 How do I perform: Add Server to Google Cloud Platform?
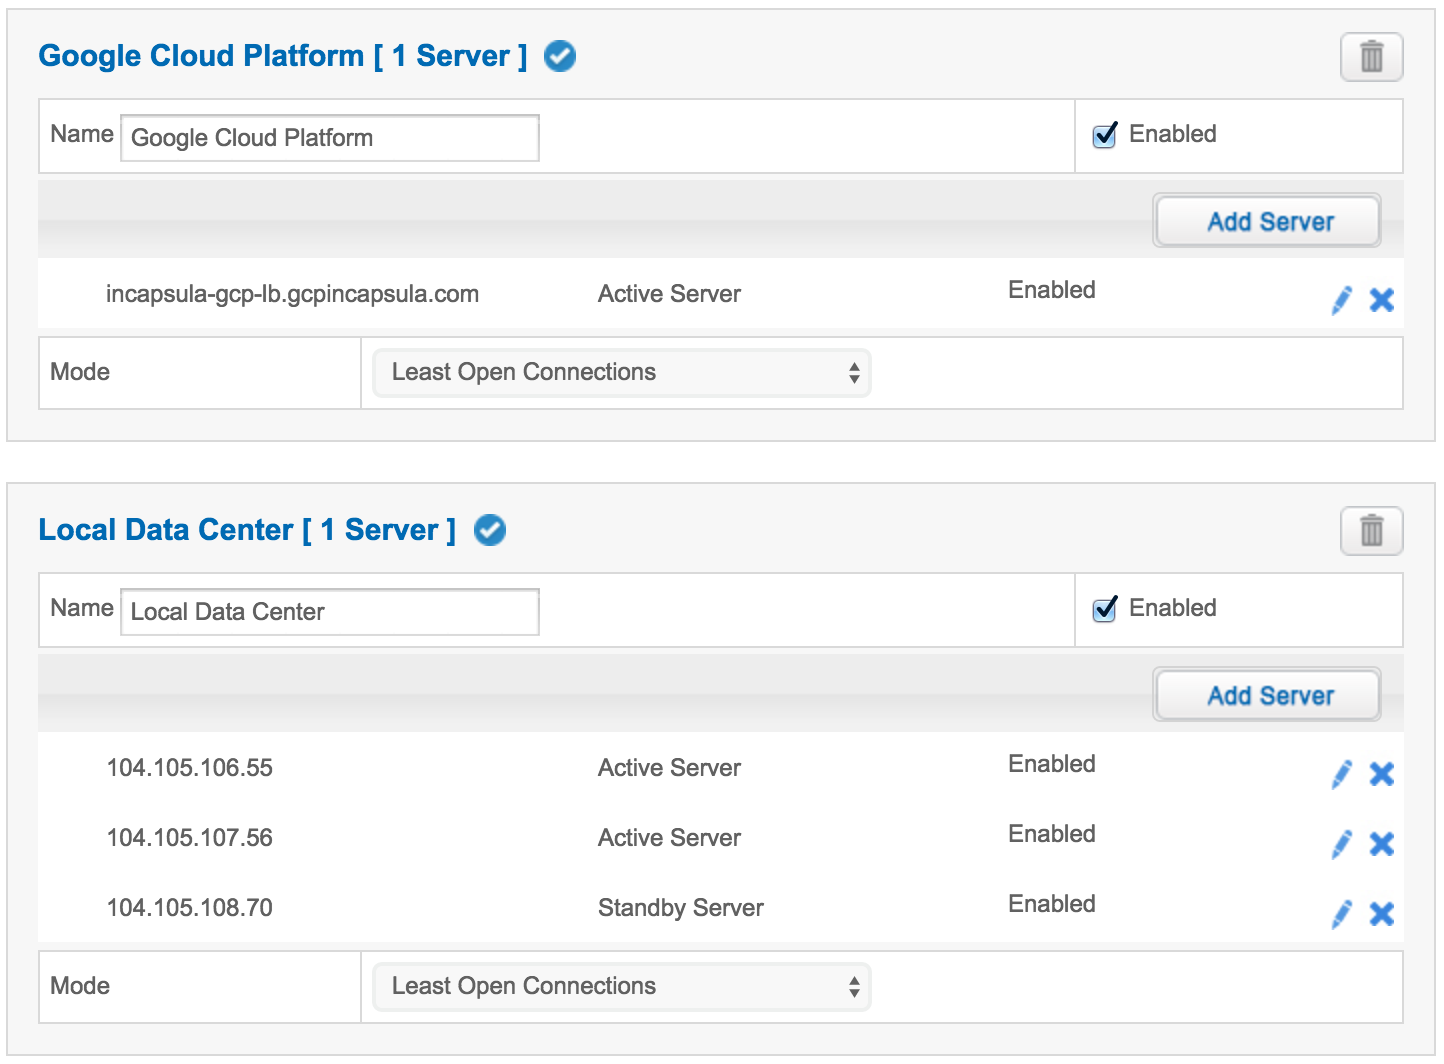1267,221
